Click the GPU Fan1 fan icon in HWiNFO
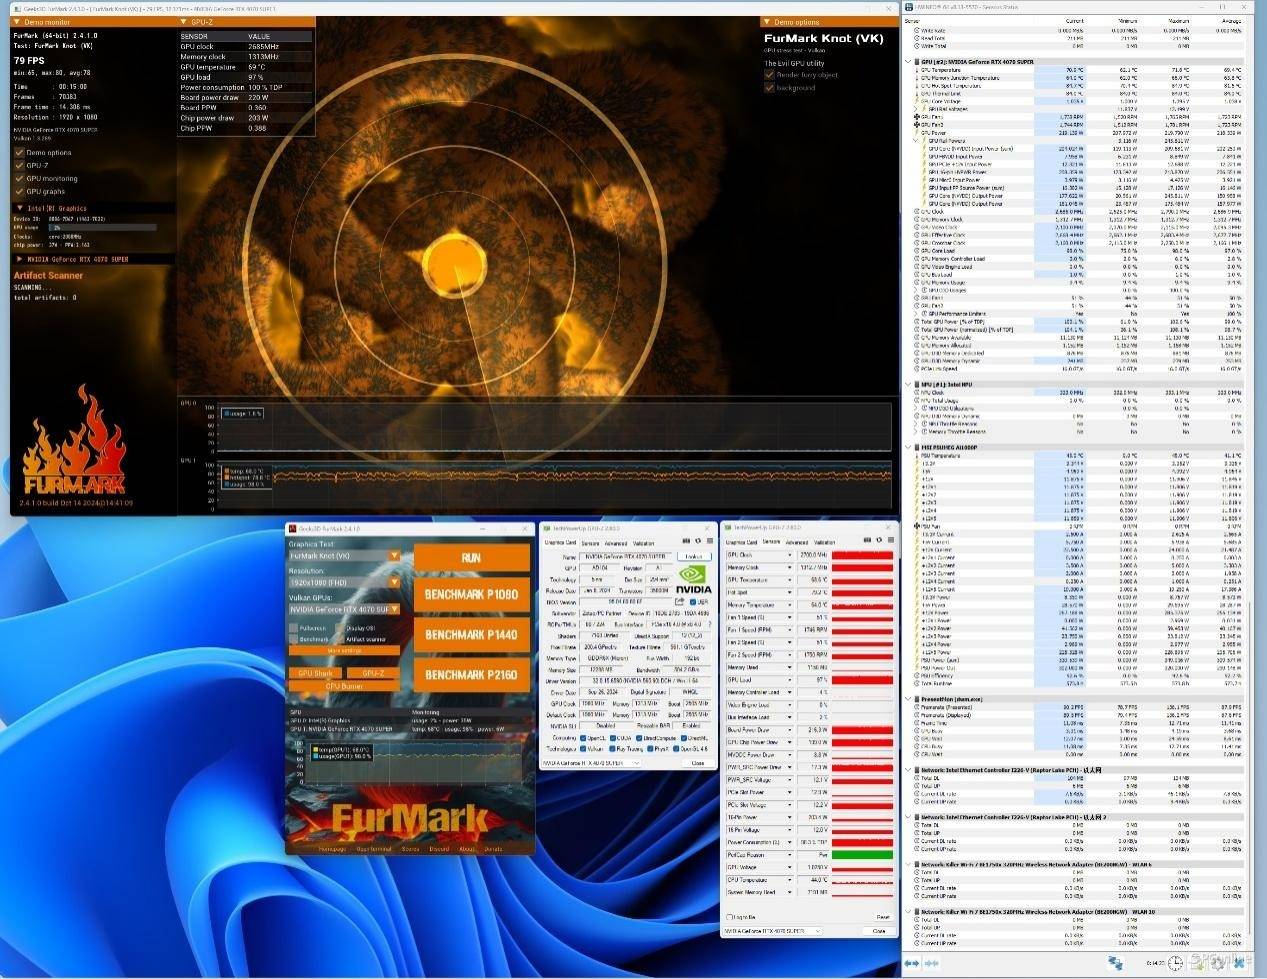Image resolution: width=1267 pixels, height=979 pixels. point(917,117)
